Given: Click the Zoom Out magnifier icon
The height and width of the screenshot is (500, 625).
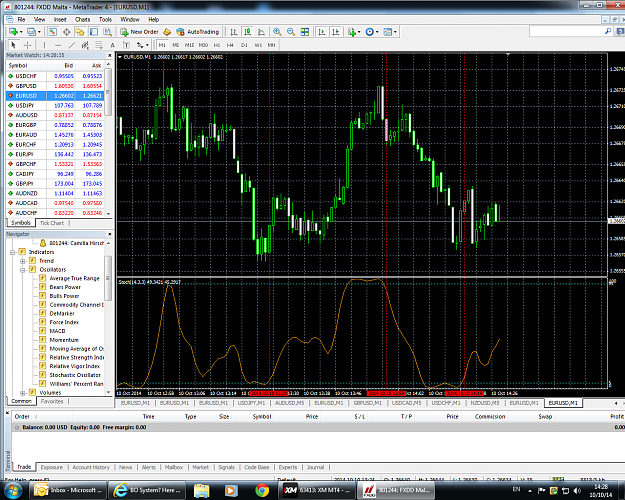Looking at the screenshot, I should click(291, 32).
